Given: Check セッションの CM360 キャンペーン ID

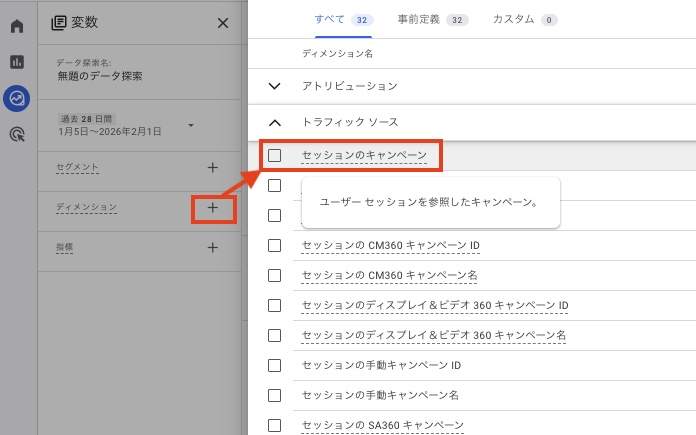Looking at the screenshot, I should (x=274, y=245).
